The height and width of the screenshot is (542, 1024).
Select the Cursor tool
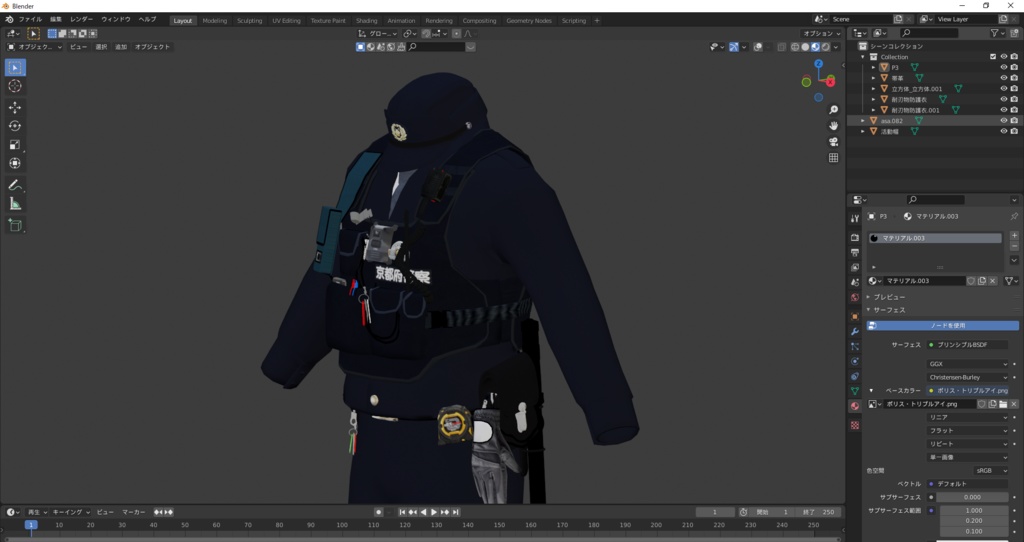[x=15, y=86]
